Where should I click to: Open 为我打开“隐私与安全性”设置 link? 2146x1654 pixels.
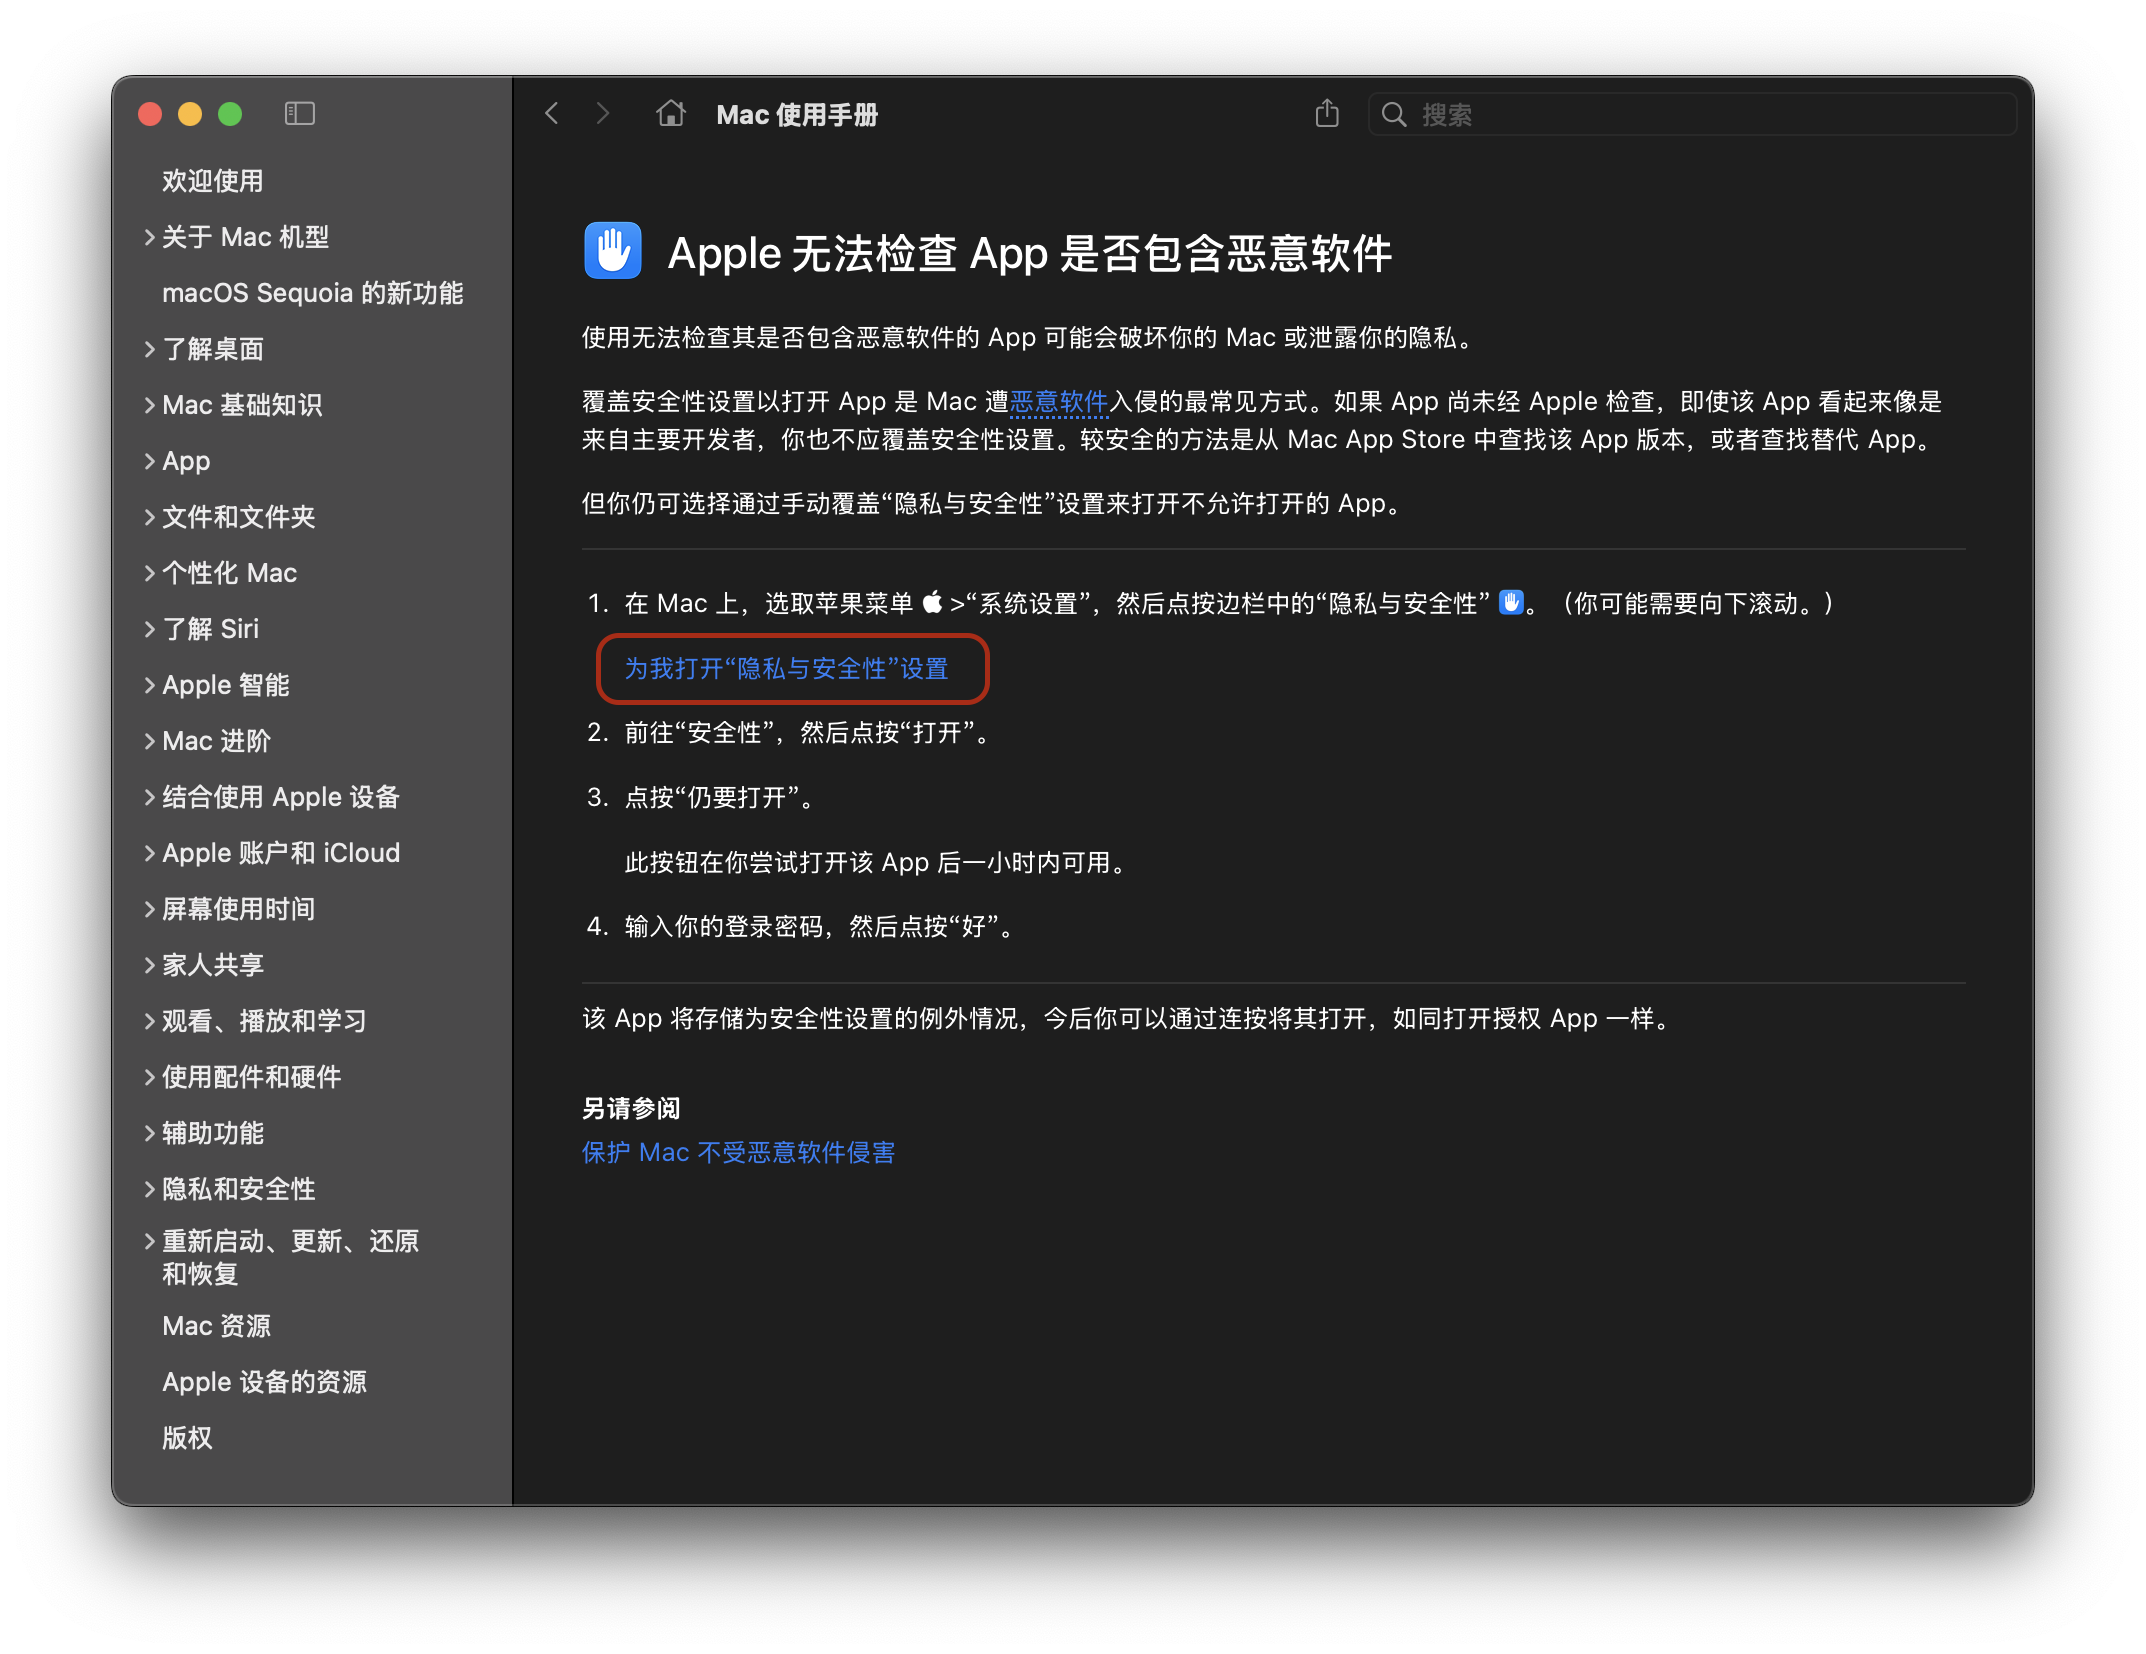791,669
